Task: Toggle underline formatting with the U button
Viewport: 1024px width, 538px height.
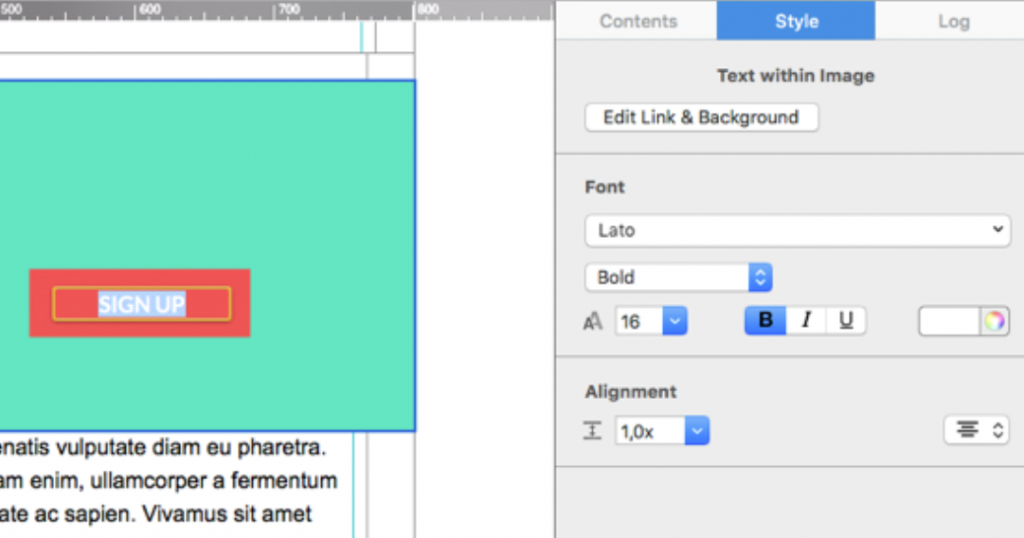Action: (x=846, y=321)
